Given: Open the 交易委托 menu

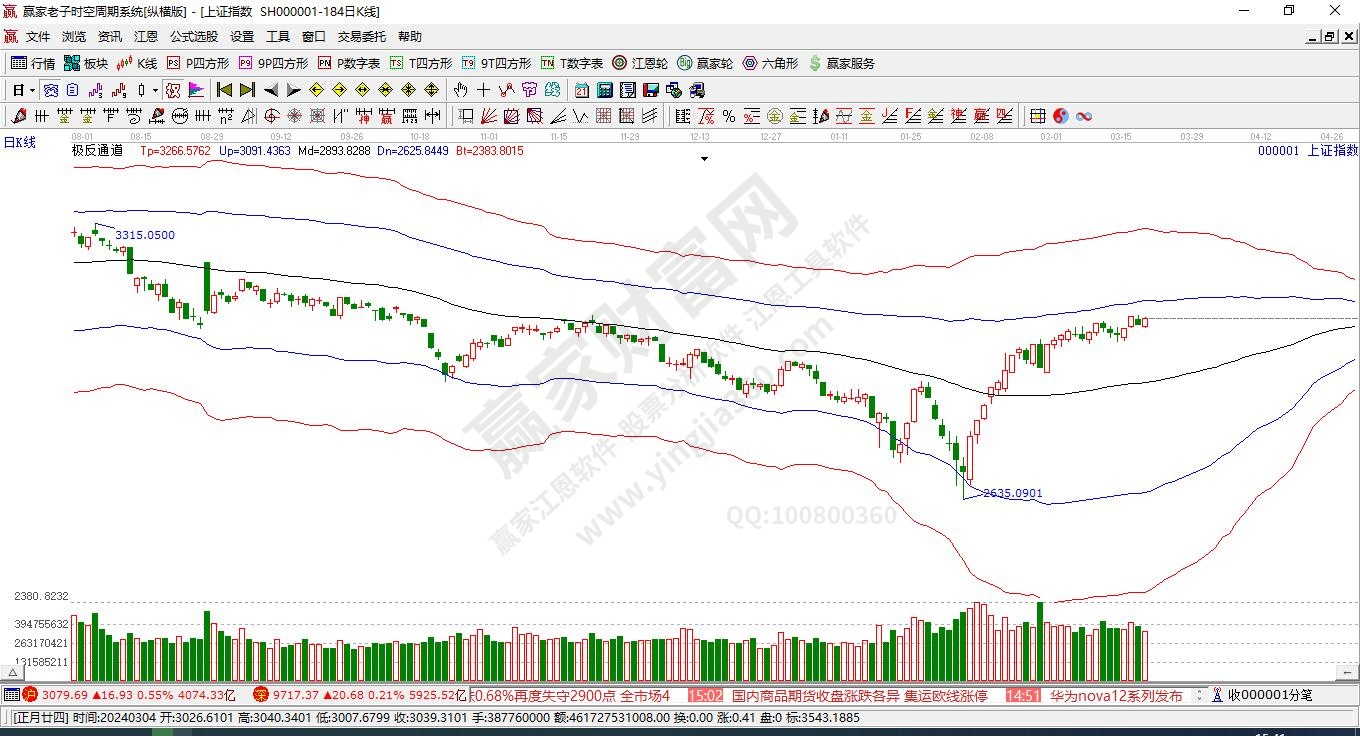Looking at the screenshot, I should (361, 37).
